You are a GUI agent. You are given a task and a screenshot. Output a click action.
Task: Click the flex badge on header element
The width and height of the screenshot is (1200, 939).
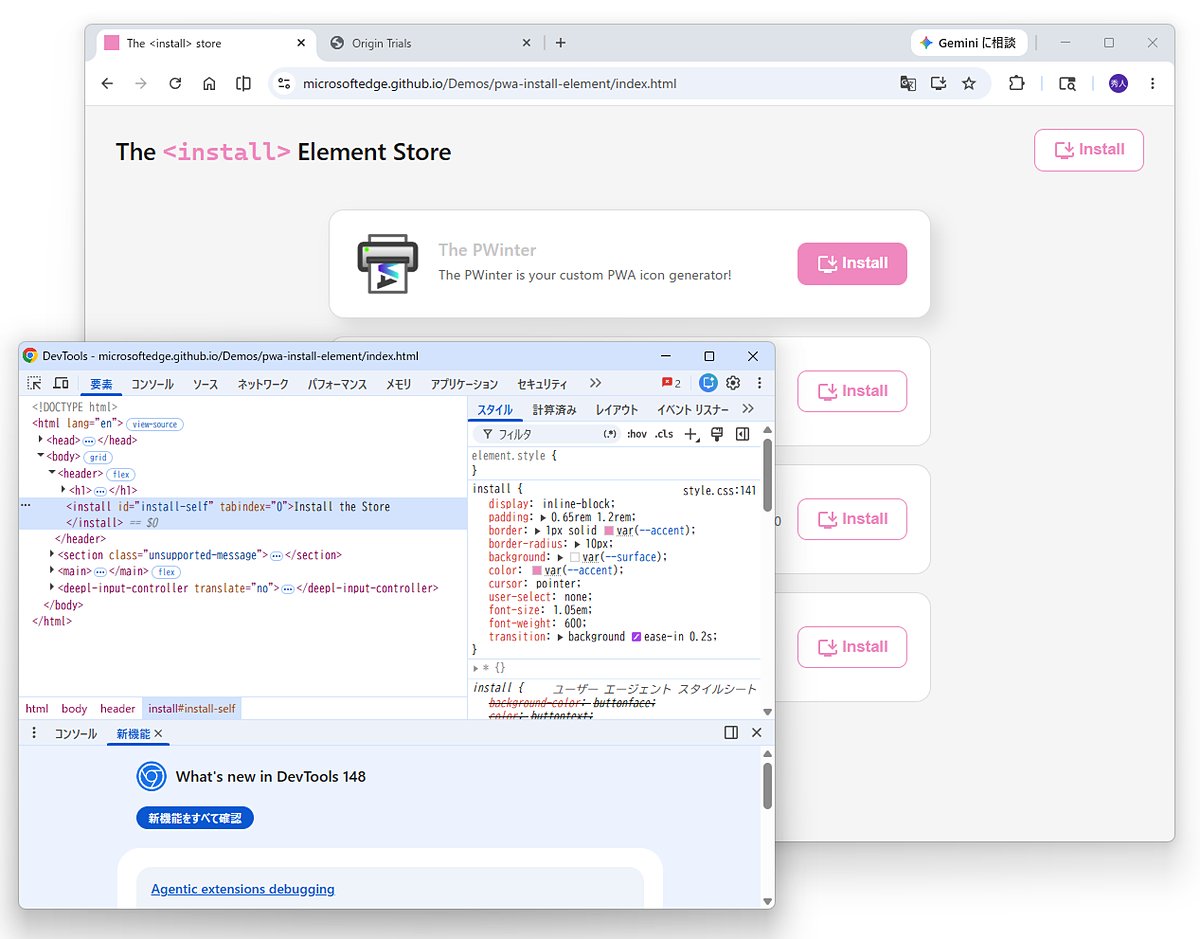(x=121, y=474)
